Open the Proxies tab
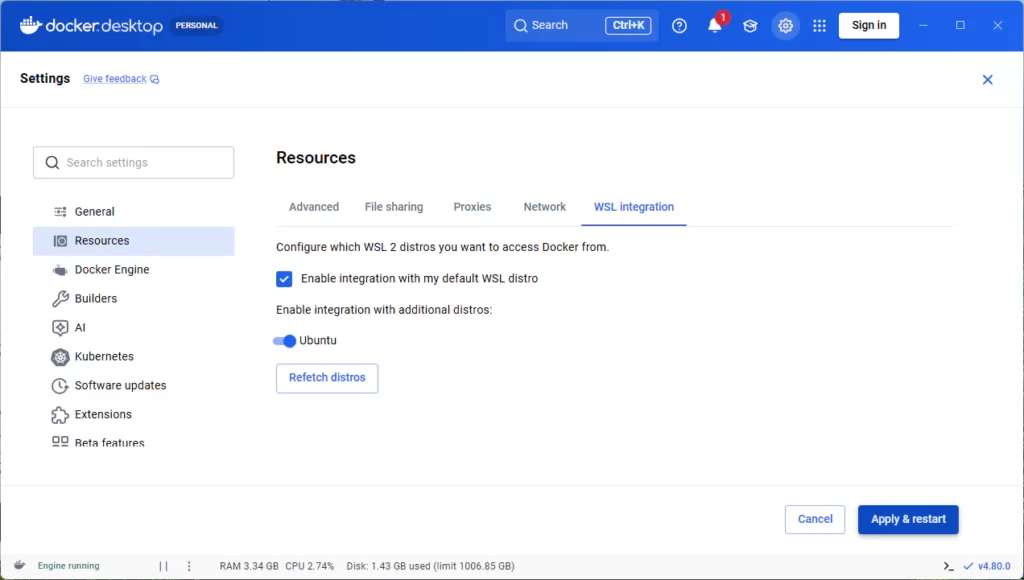The height and width of the screenshot is (580, 1024). (x=472, y=207)
